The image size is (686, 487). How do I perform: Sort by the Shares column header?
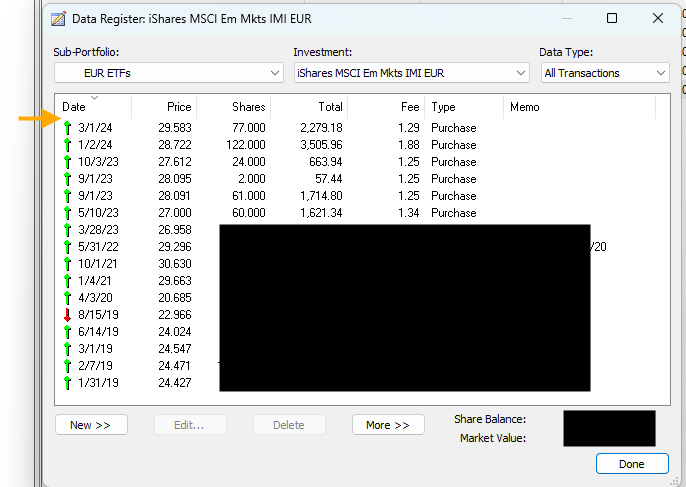click(x=234, y=107)
